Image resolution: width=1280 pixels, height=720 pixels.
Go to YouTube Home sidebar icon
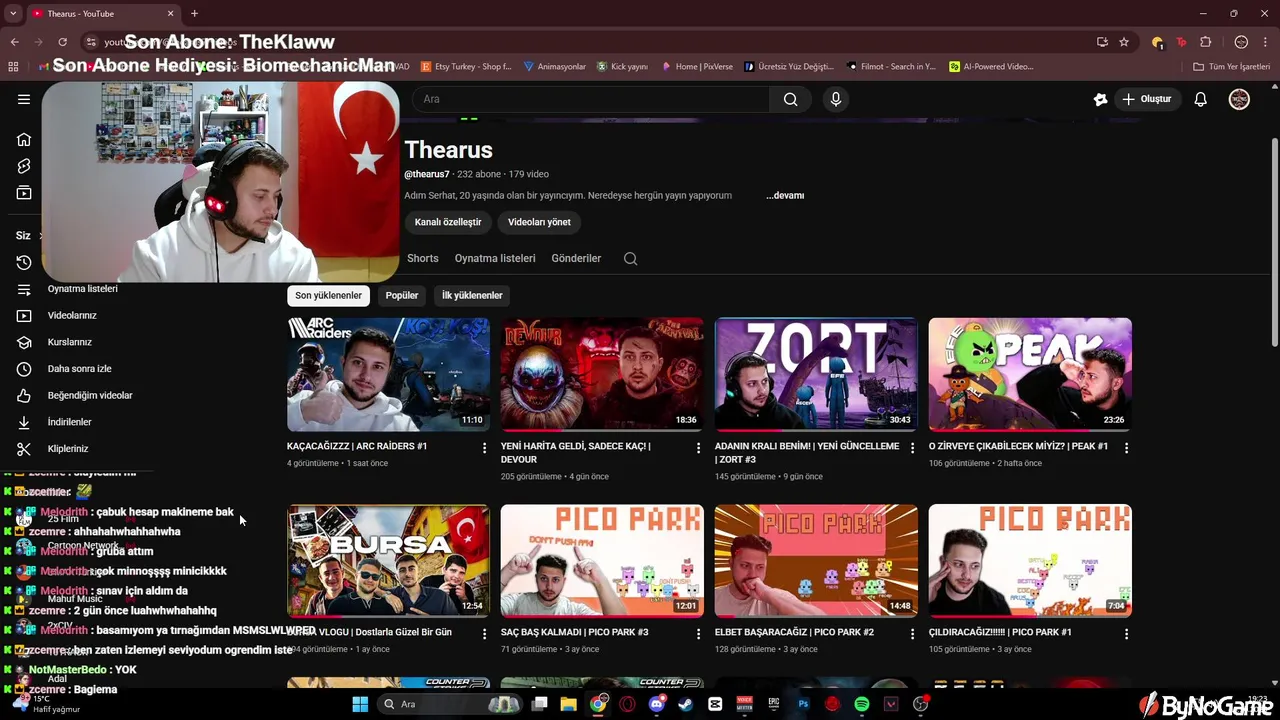pyautogui.click(x=24, y=139)
